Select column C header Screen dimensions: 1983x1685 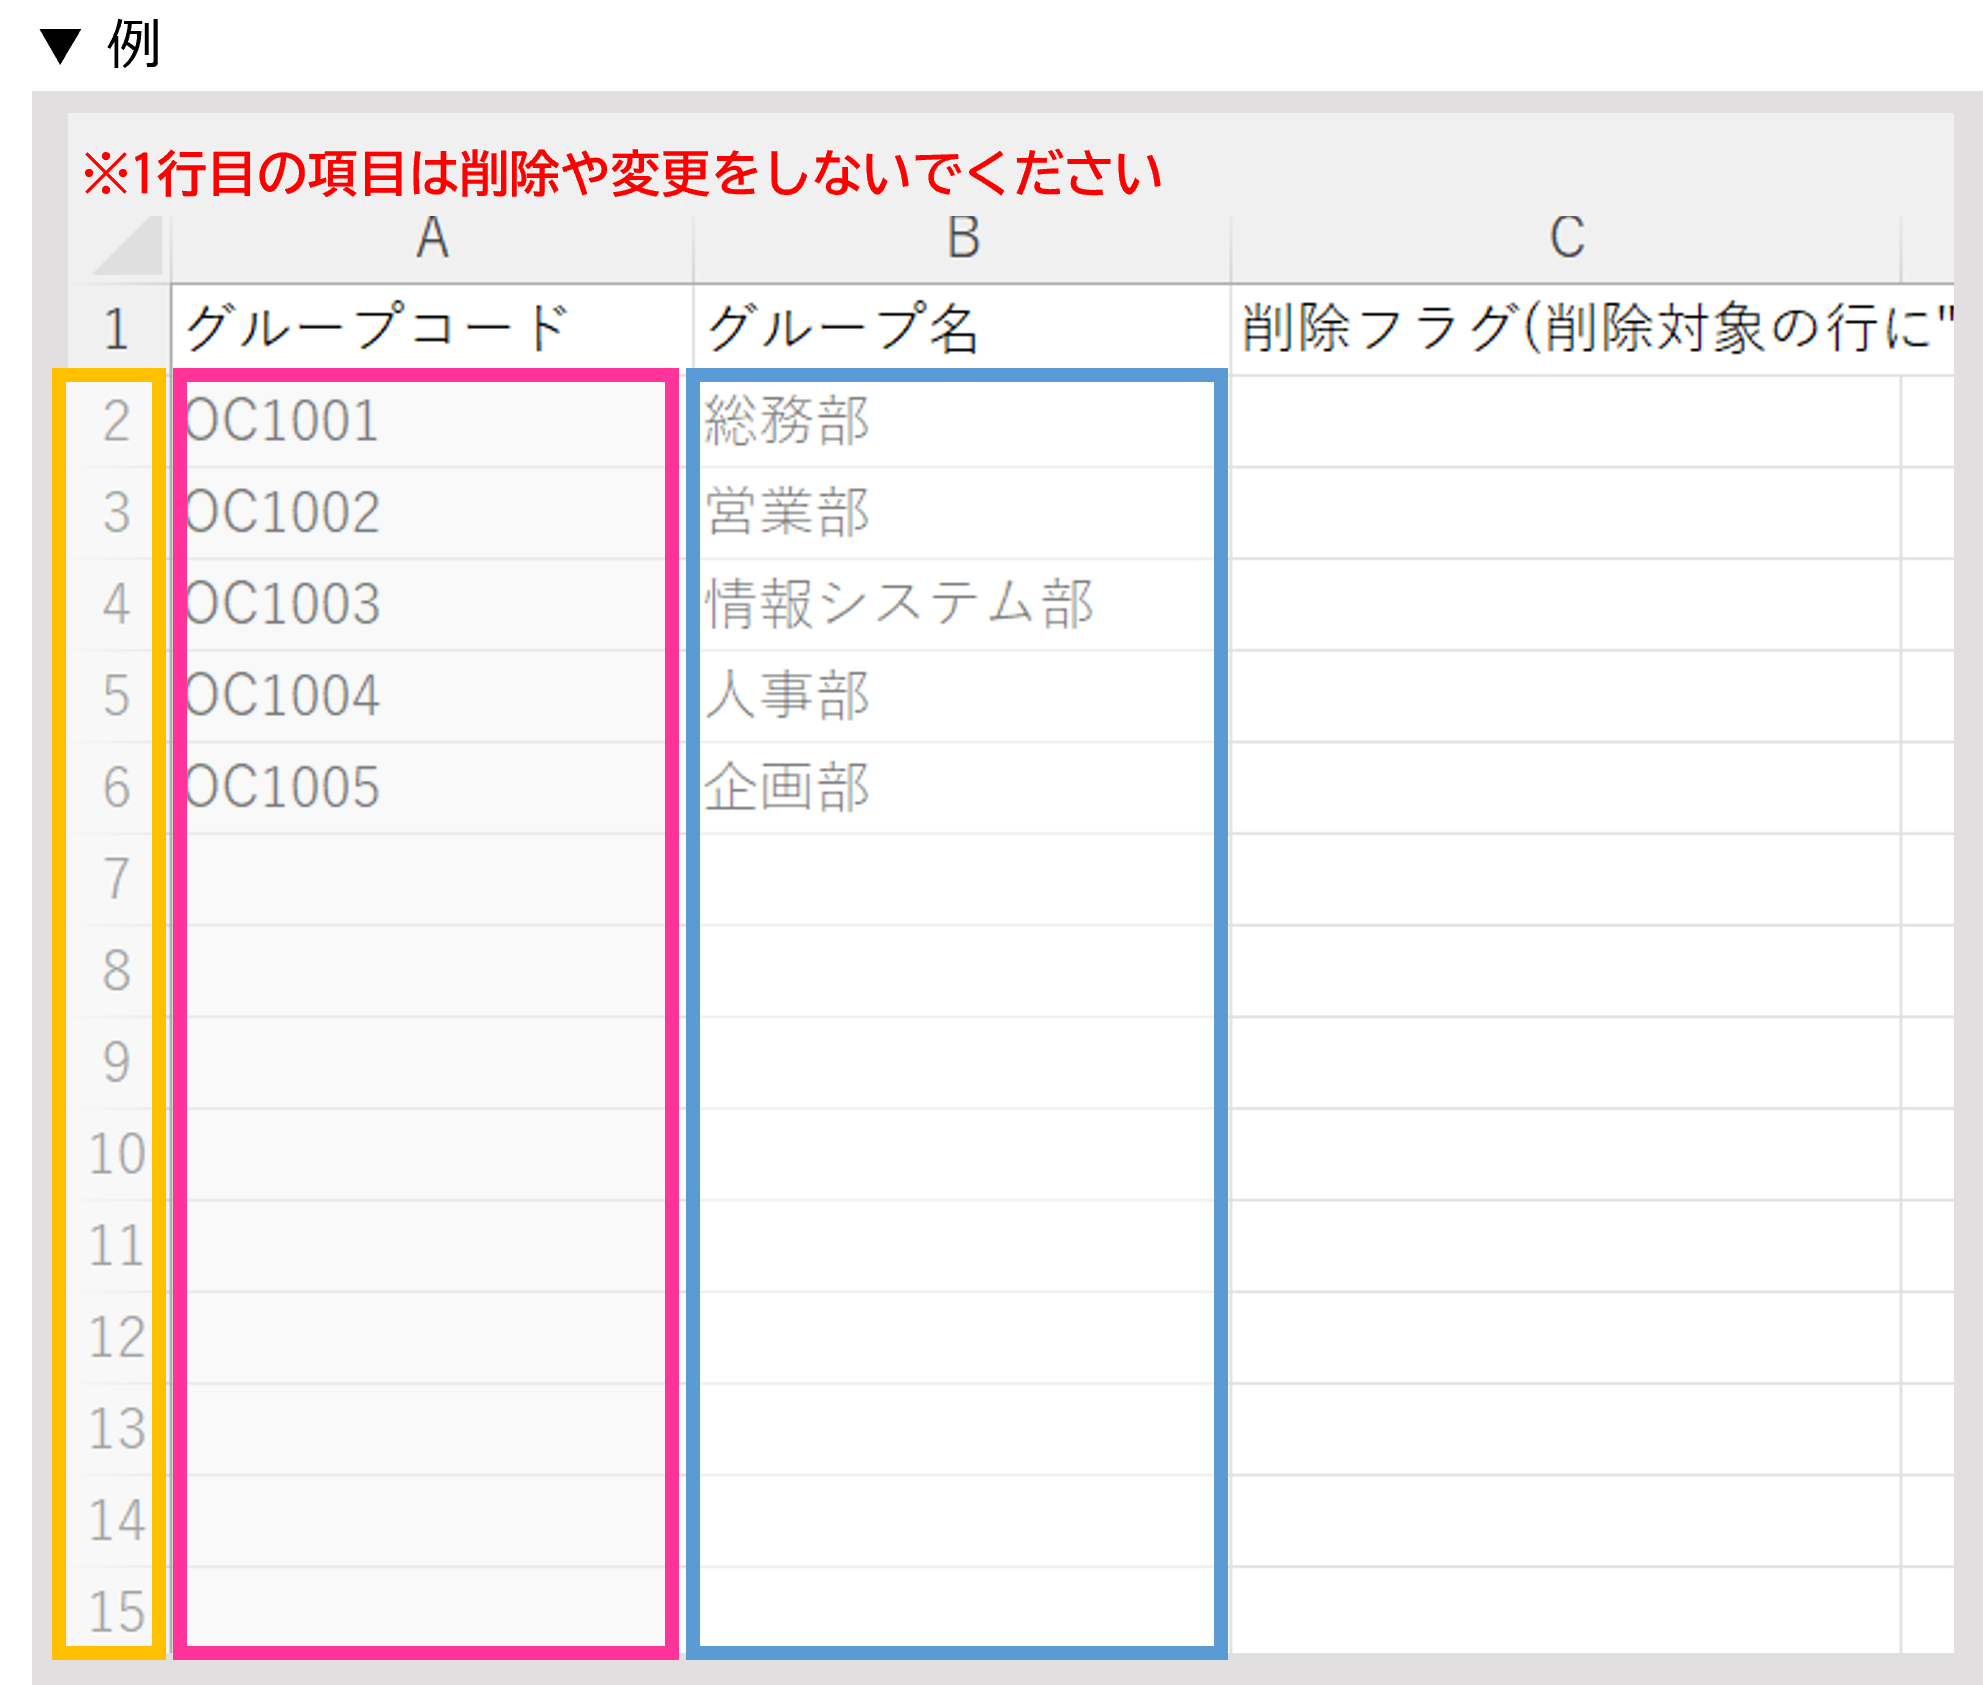[1566, 239]
